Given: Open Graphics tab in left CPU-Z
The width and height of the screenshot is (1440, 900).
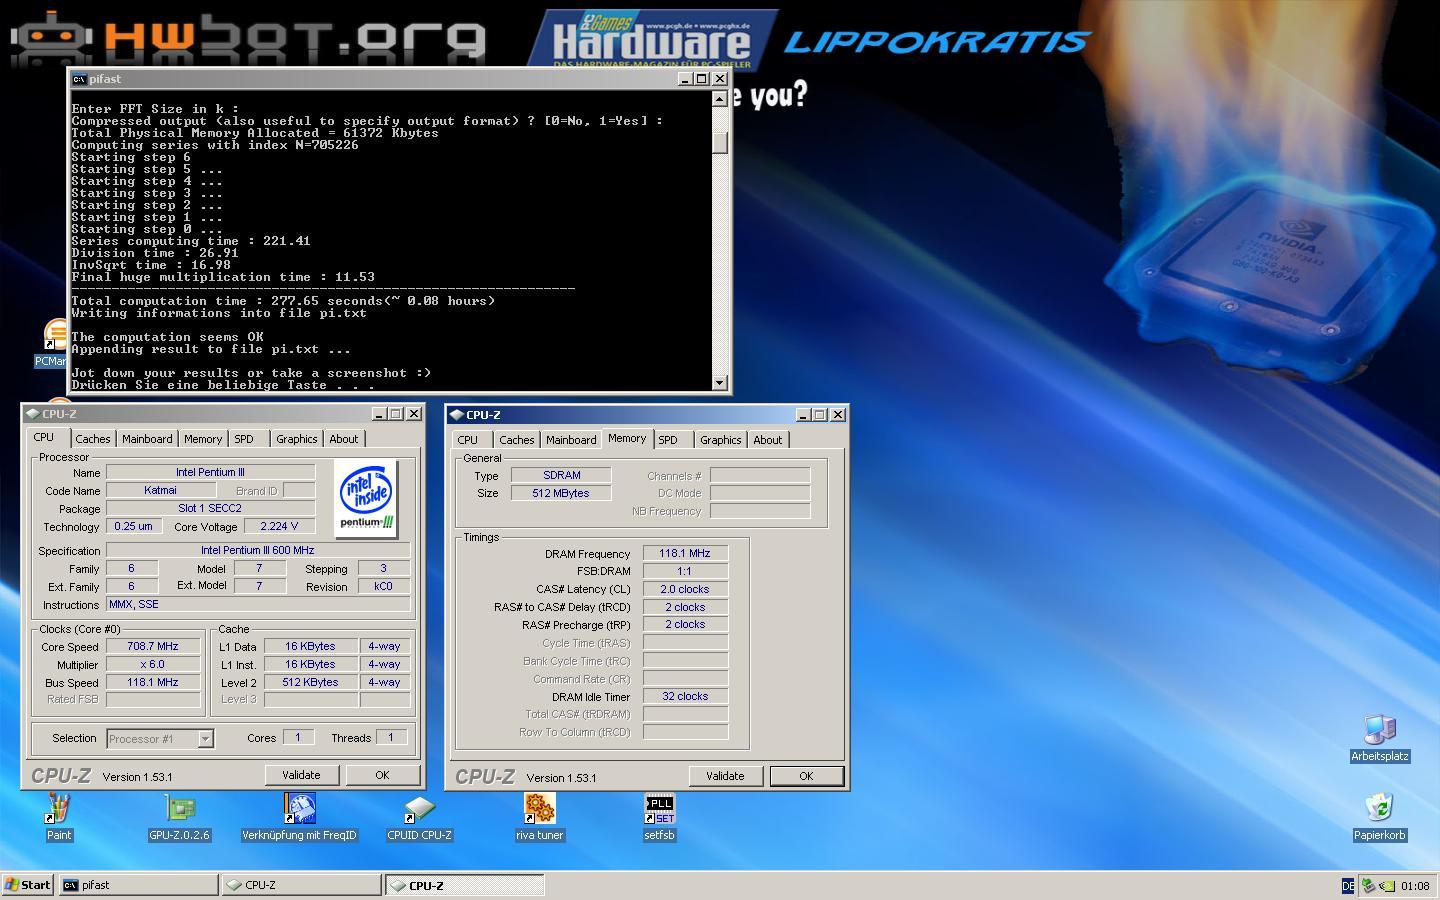Looking at the screenshot, I should [x=297, y=439].
